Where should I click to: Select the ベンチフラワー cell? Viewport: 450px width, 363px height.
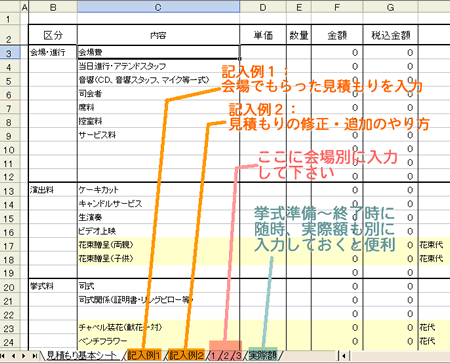(x=158, y=341)
